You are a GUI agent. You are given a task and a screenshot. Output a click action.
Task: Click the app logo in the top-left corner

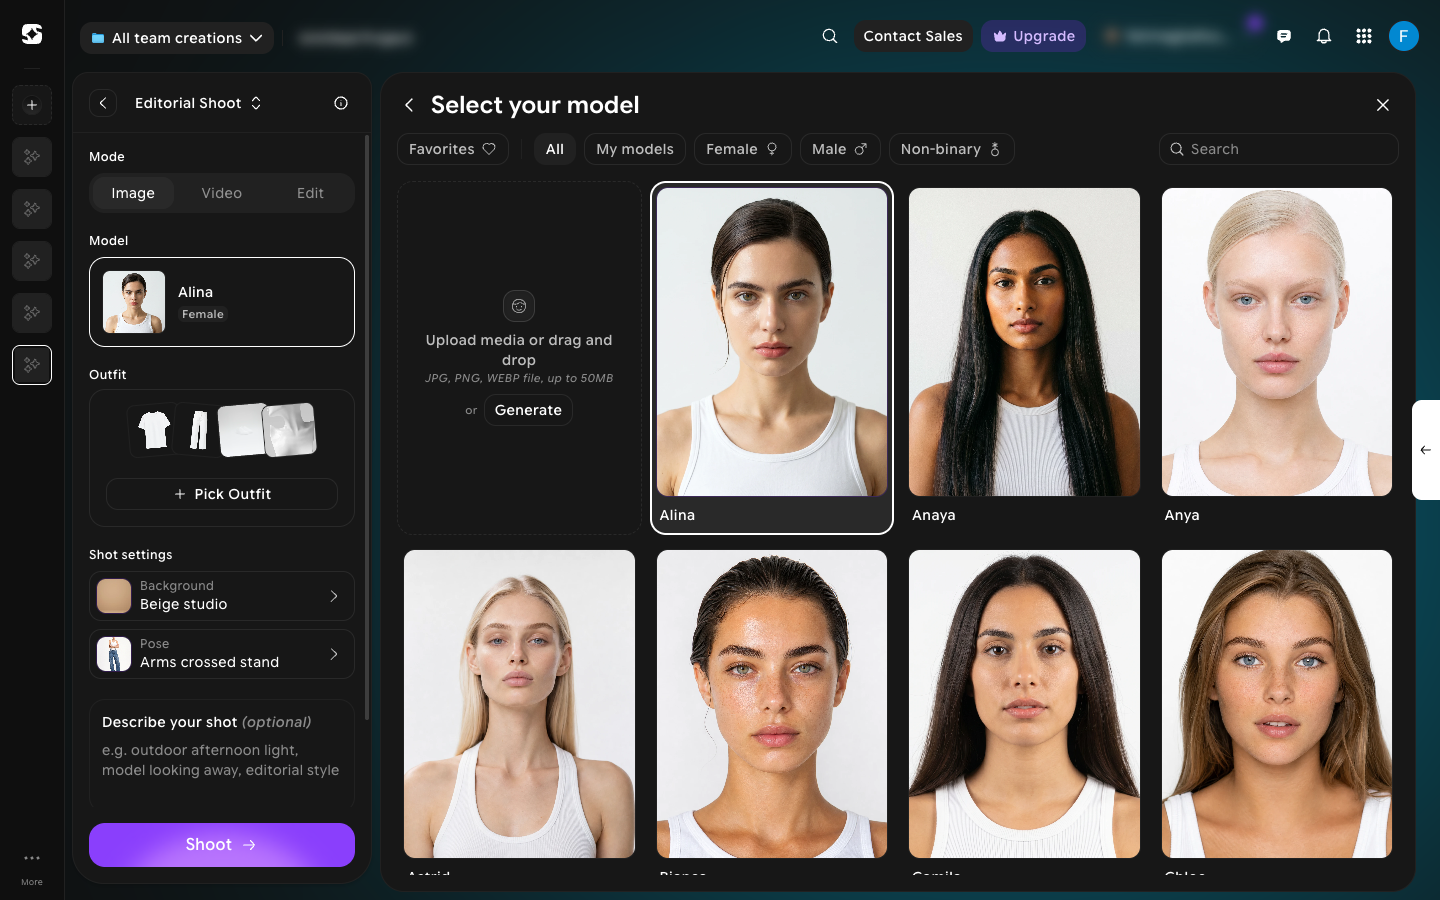[32, 34]
